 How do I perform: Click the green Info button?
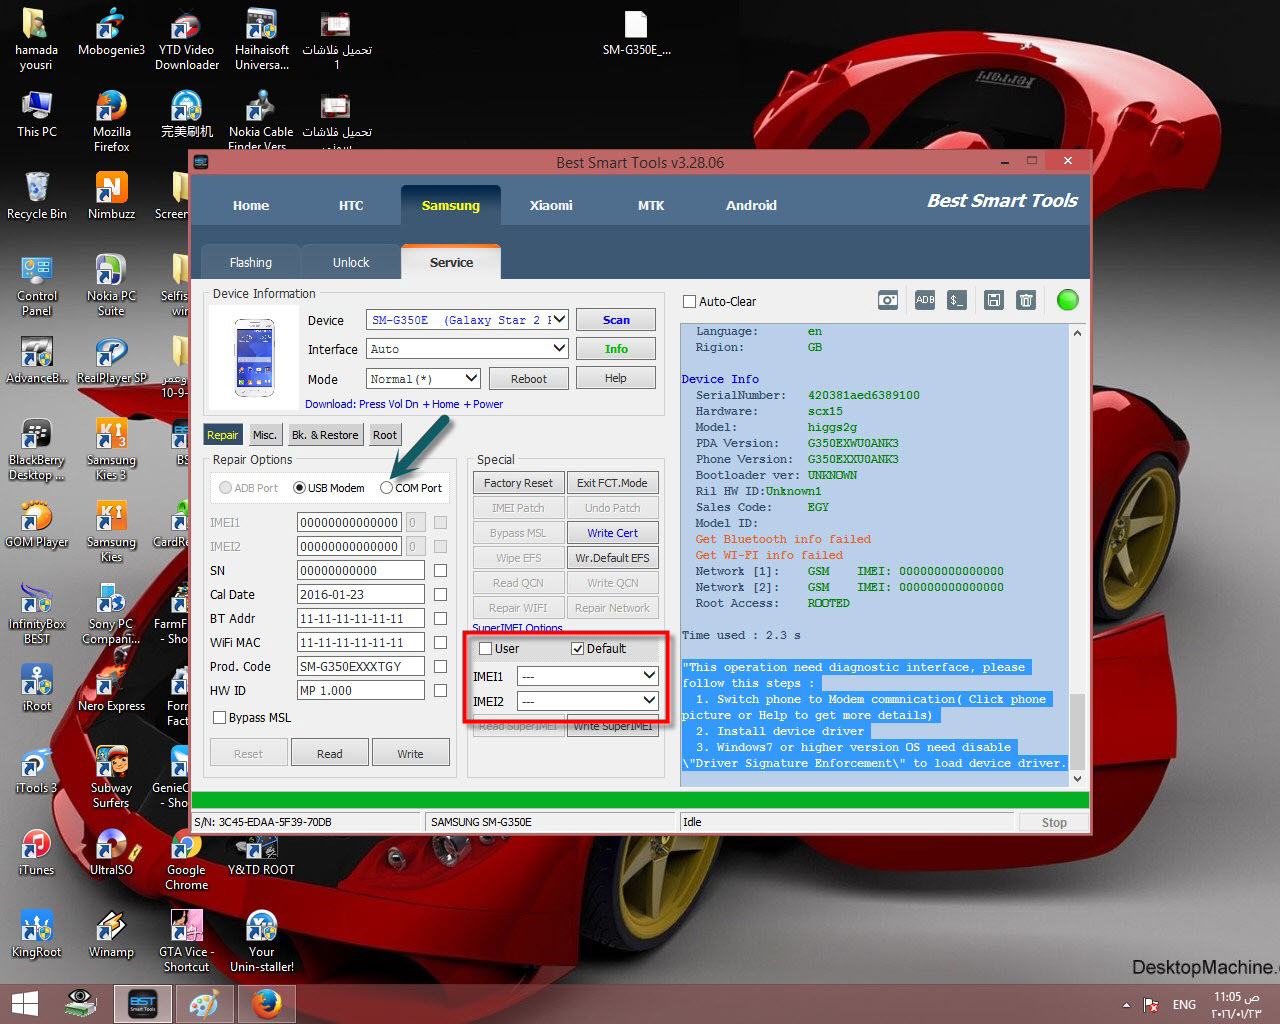pos(616,349)
